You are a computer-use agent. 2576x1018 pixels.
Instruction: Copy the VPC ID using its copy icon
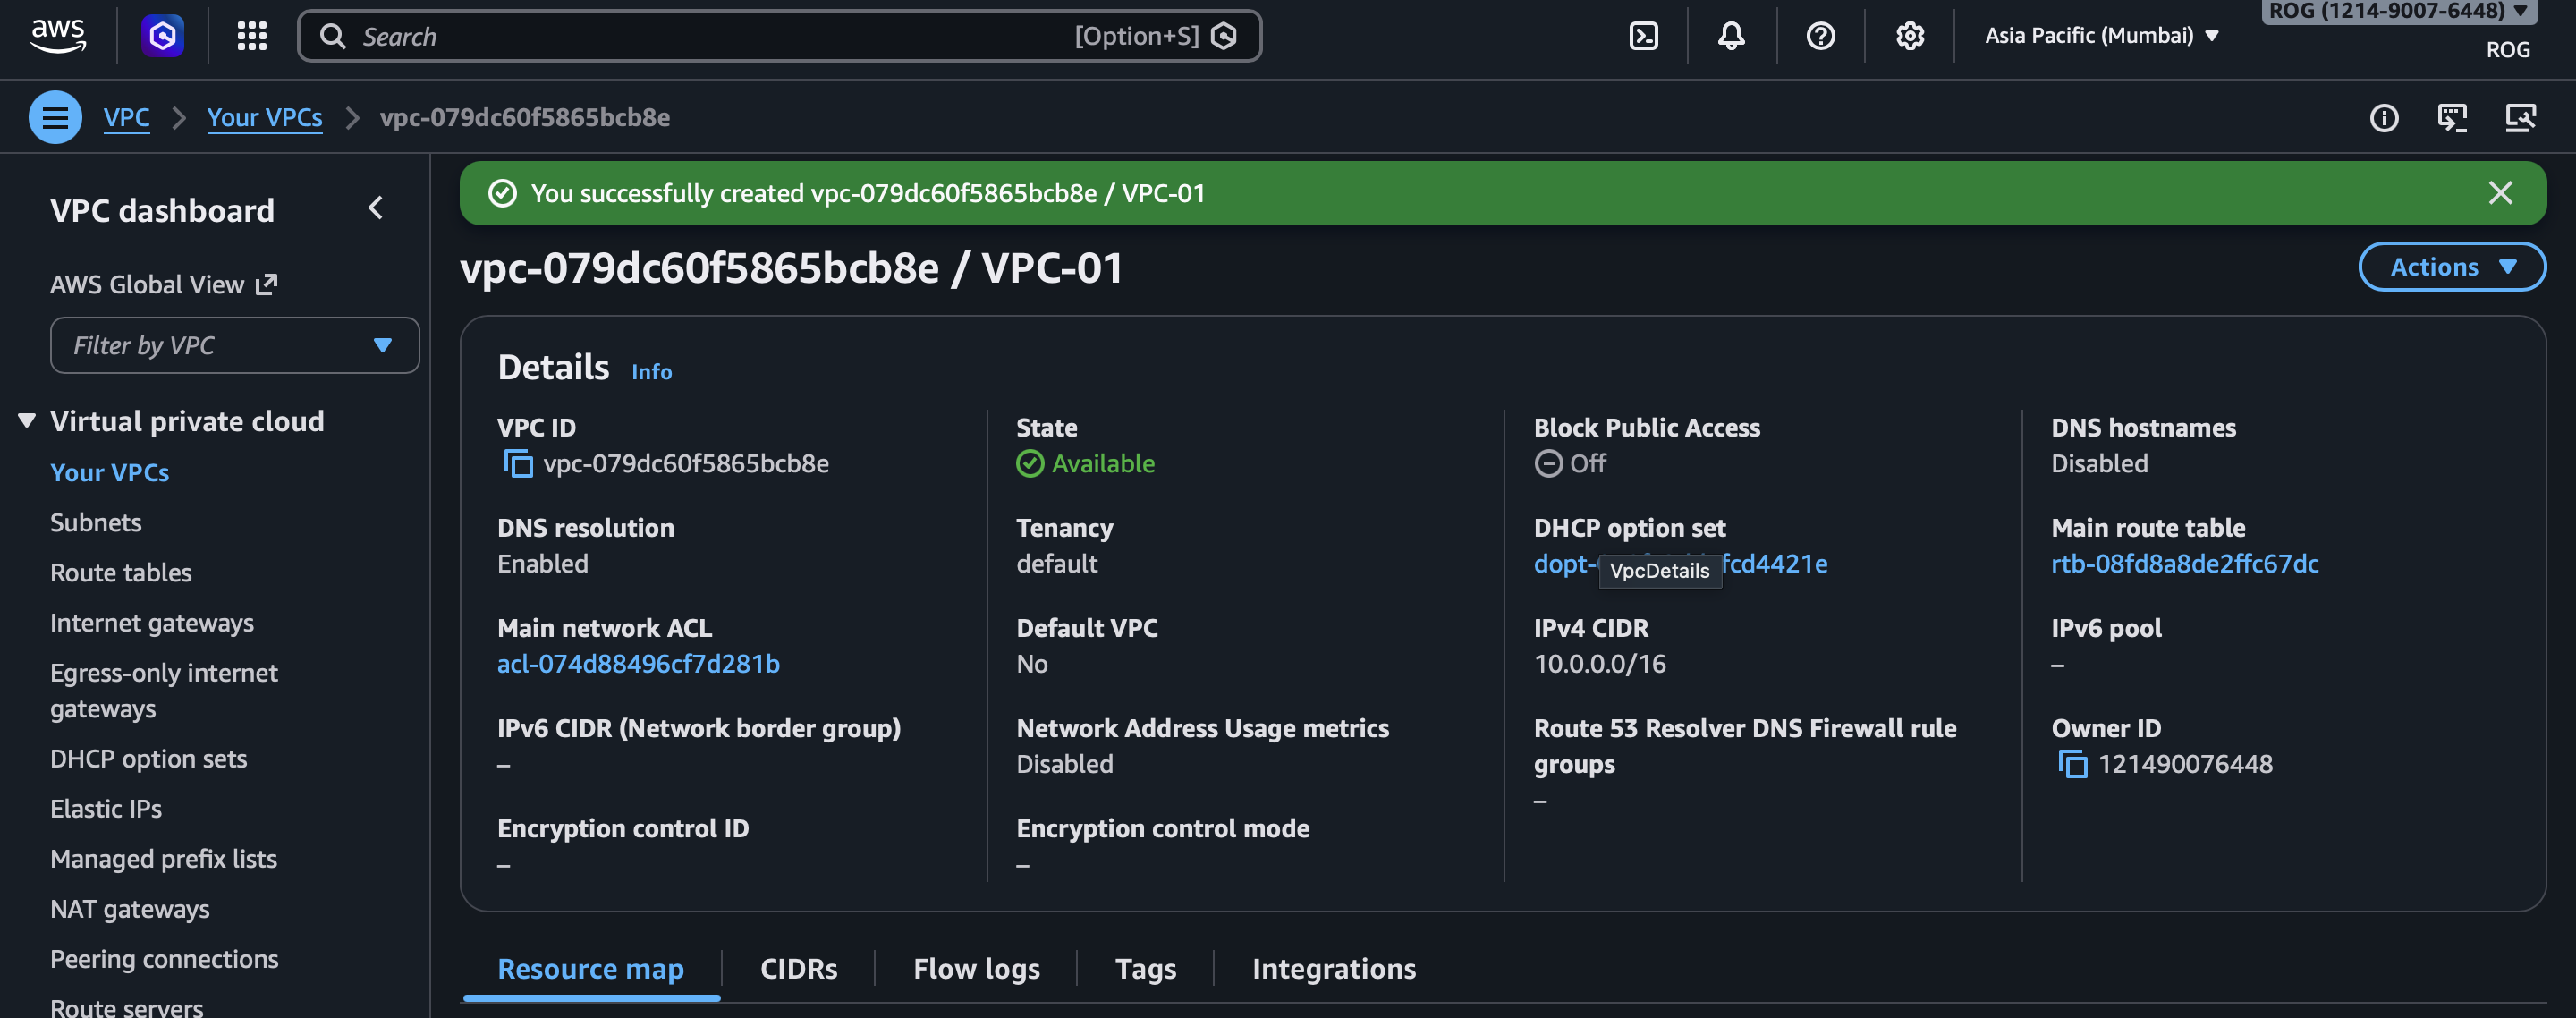coord(521,463)
